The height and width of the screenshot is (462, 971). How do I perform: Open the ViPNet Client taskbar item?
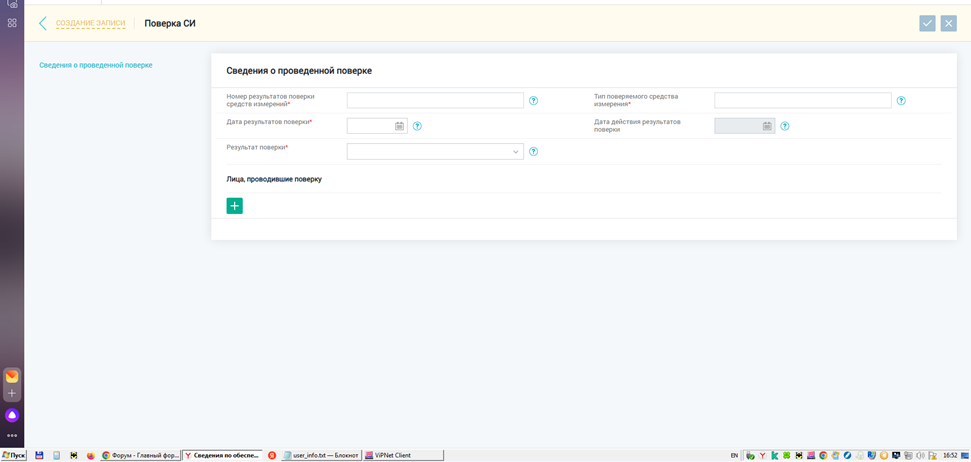click(402, 455)
